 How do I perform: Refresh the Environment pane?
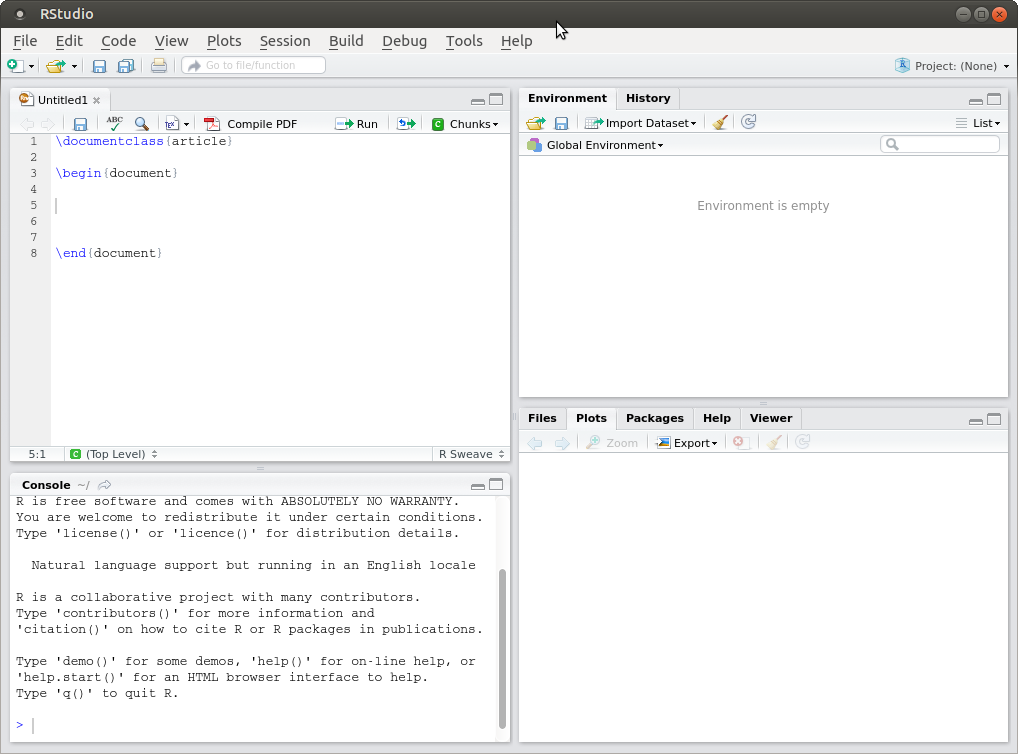(749, 122)
